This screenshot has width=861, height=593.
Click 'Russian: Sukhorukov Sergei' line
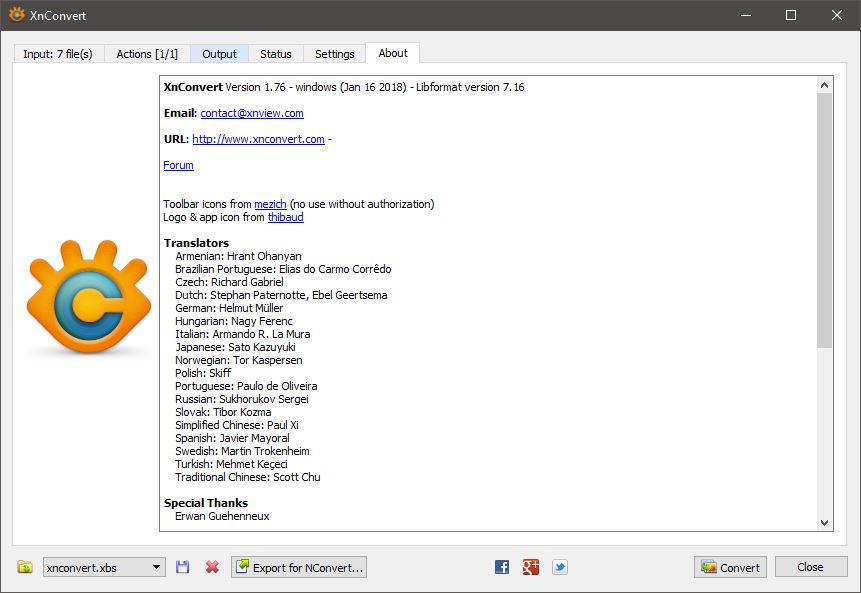click(x=242, y=399)
